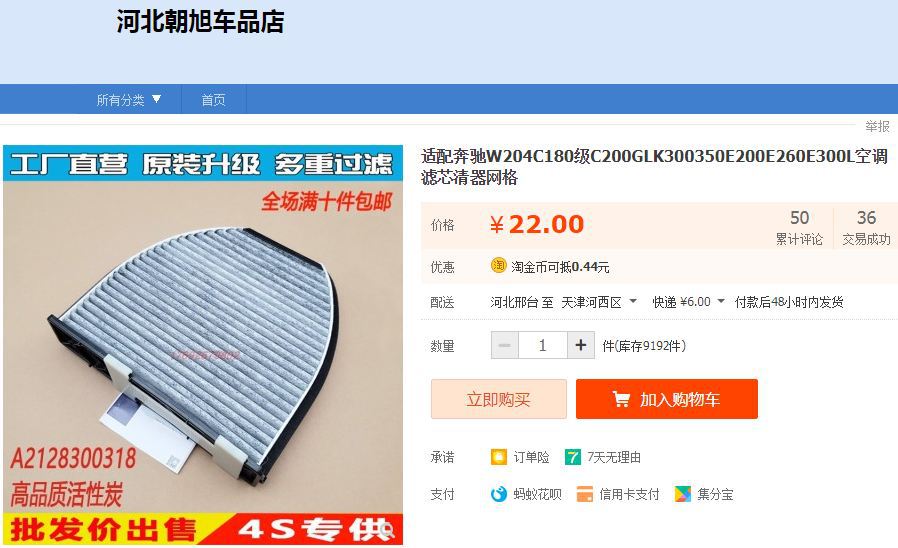
Task: Click the 信用卡支付 credit card icon
Action: click(x=585, y=494)
